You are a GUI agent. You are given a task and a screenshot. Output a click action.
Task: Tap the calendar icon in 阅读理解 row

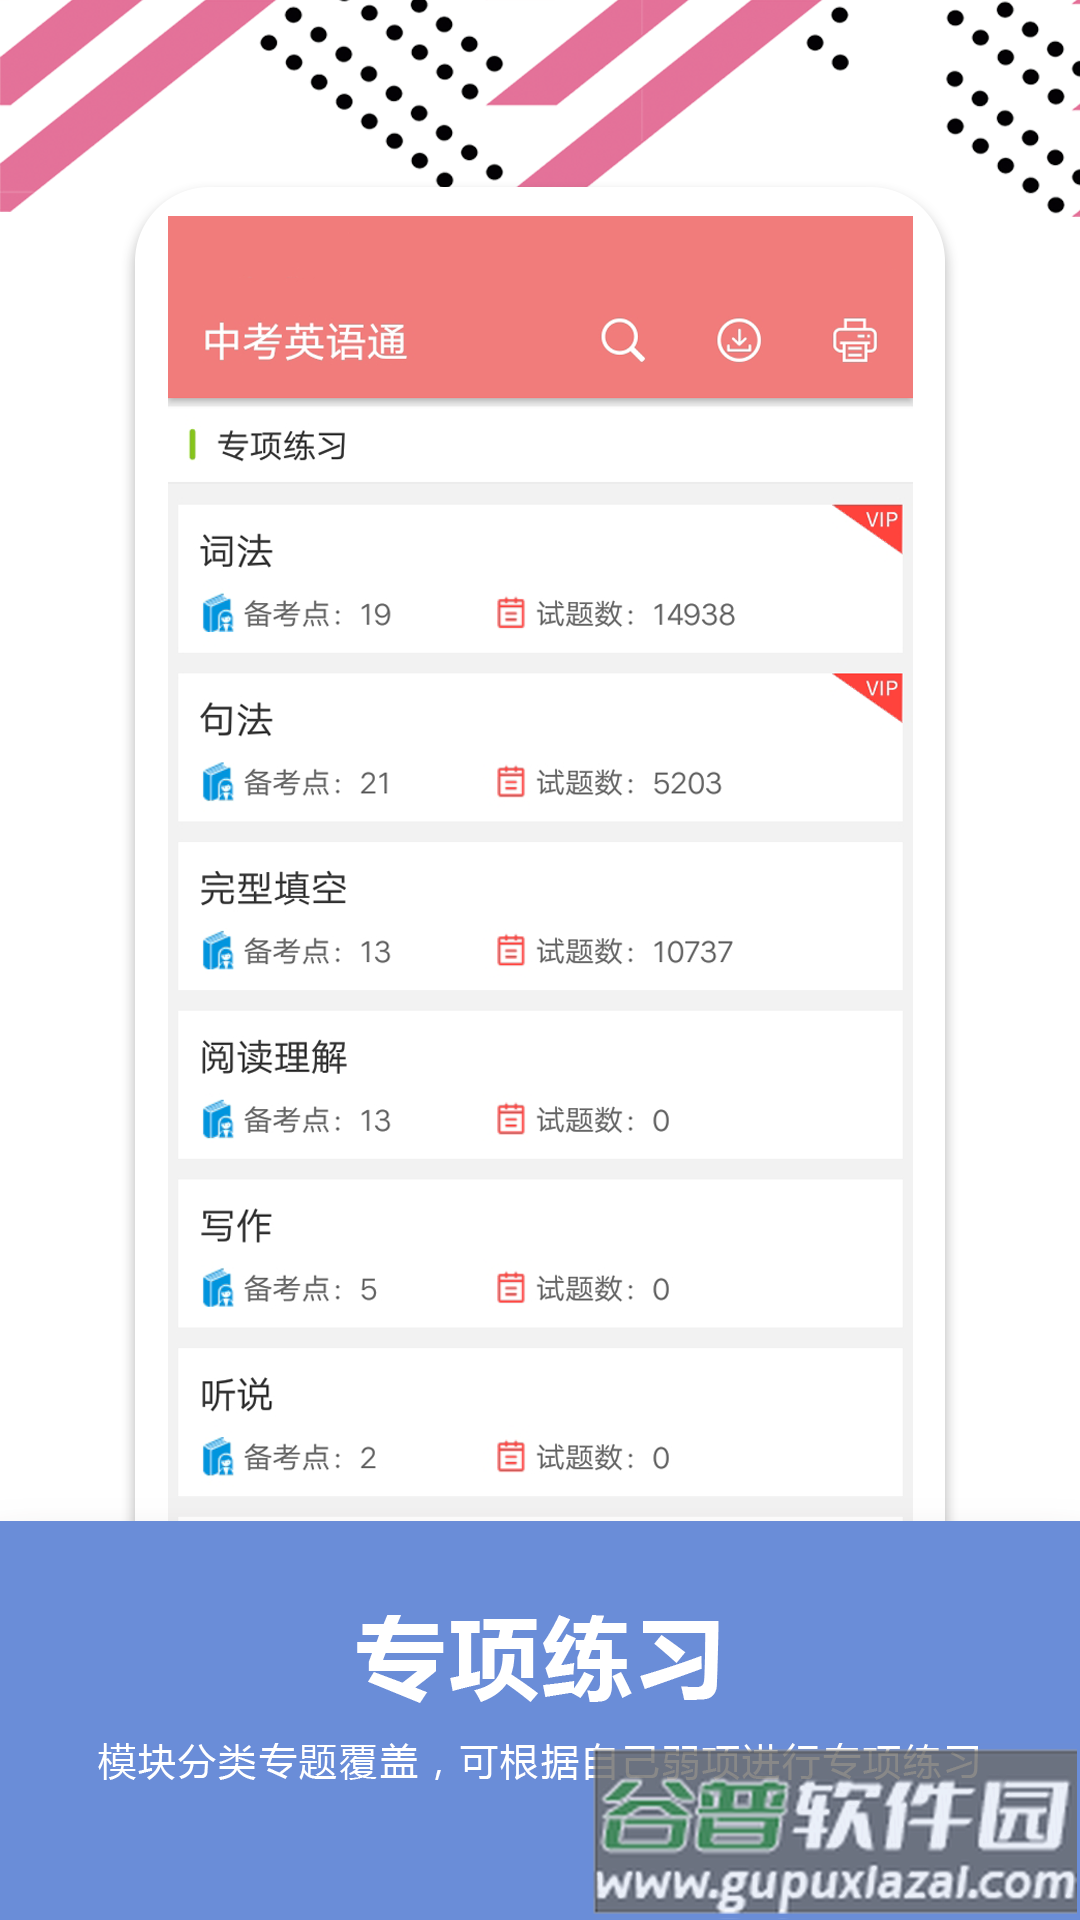click(511, 1119)
